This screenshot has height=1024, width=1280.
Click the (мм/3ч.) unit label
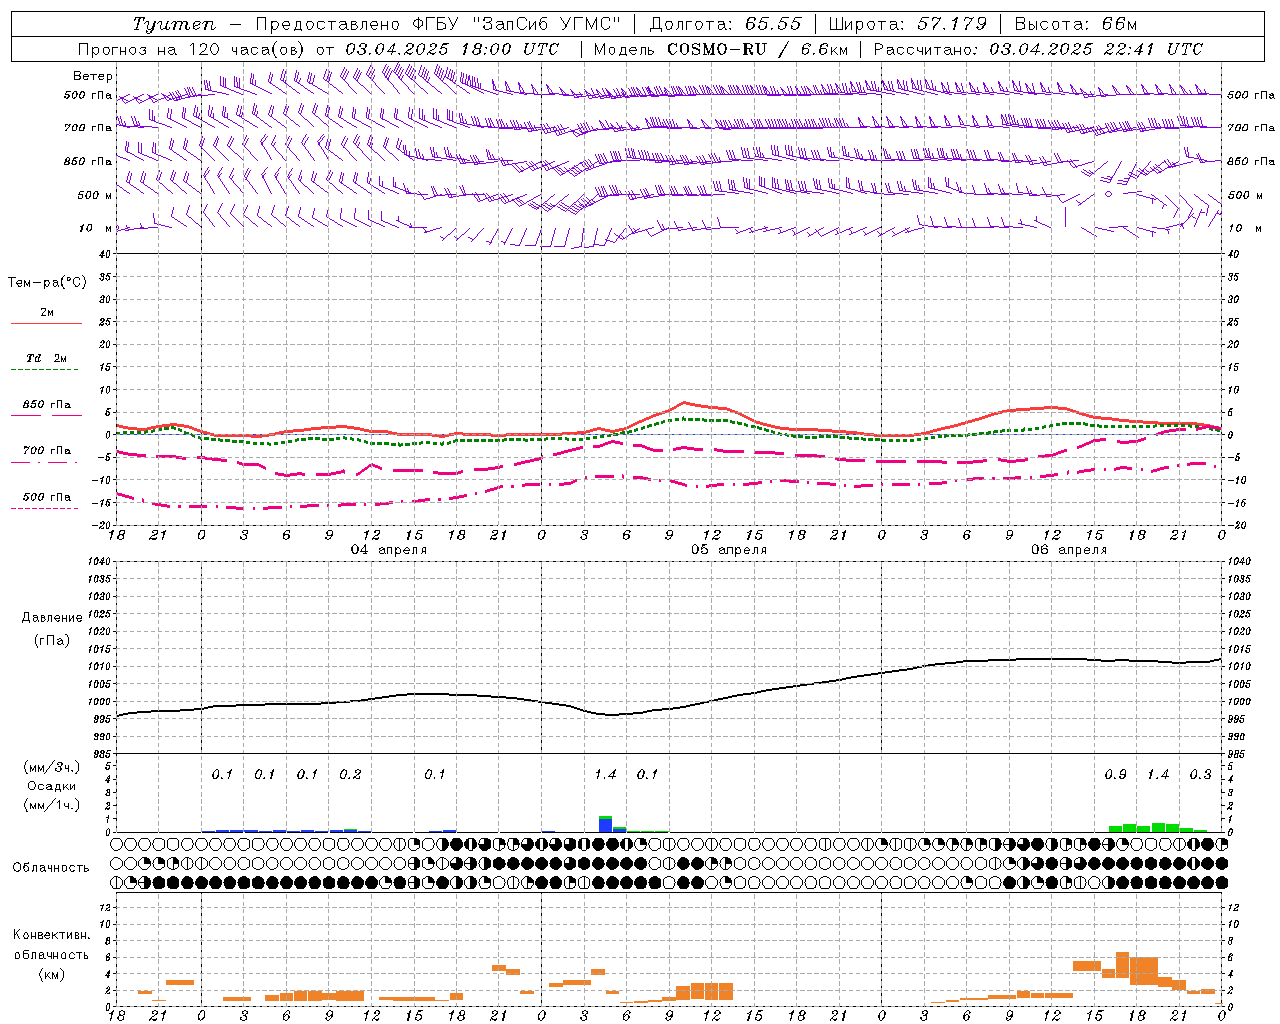tap(51, 767)
